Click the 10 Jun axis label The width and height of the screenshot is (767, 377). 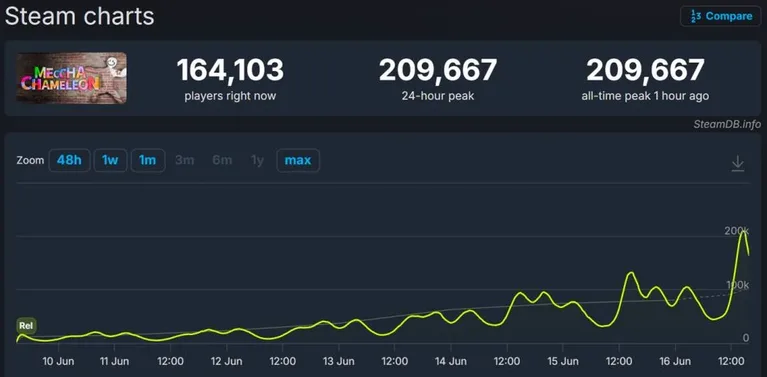(58, 361)
